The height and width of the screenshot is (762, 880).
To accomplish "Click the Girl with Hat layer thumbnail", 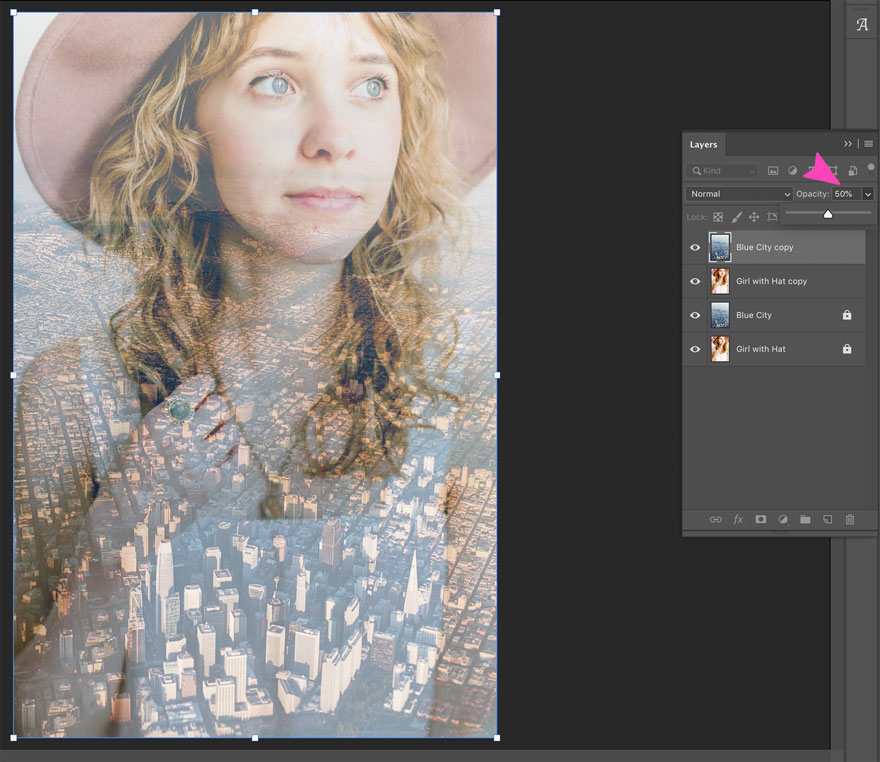I will click(719, 349).
